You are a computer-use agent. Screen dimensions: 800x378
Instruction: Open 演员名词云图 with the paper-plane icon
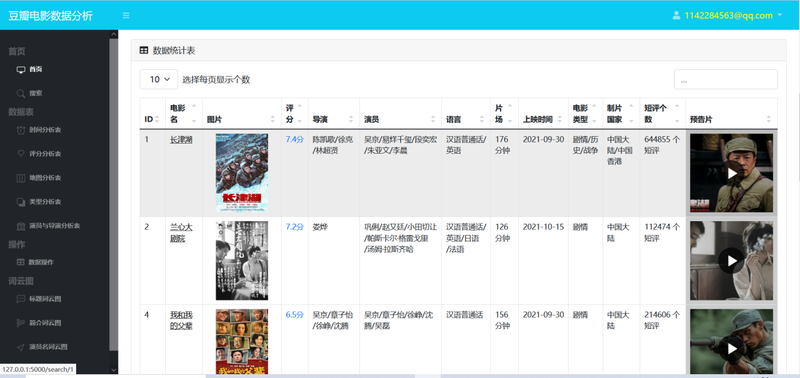click(x=42, y=346)
